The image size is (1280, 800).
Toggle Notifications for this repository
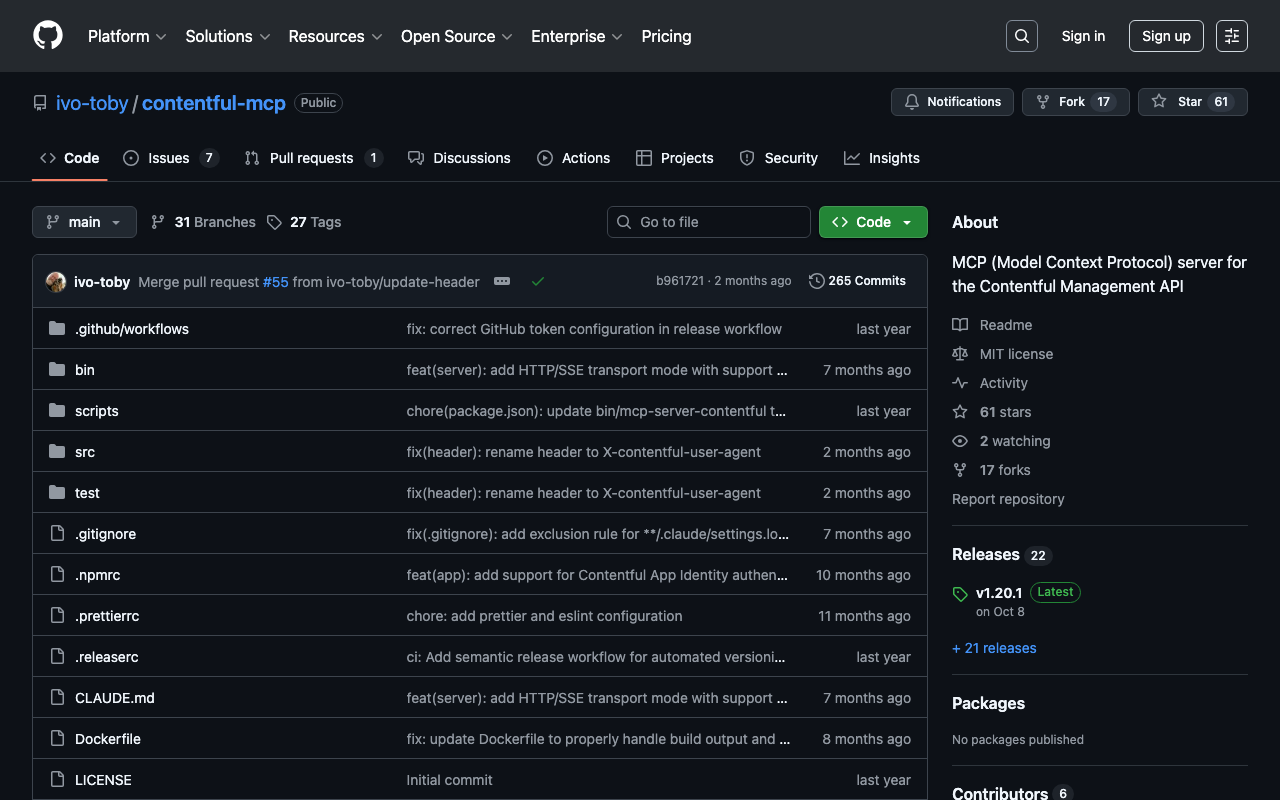(952, 102)
